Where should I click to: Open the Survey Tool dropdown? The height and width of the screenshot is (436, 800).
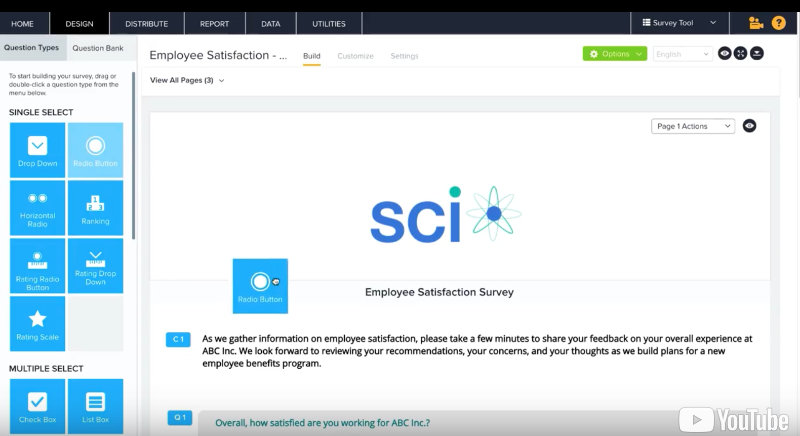680,23
